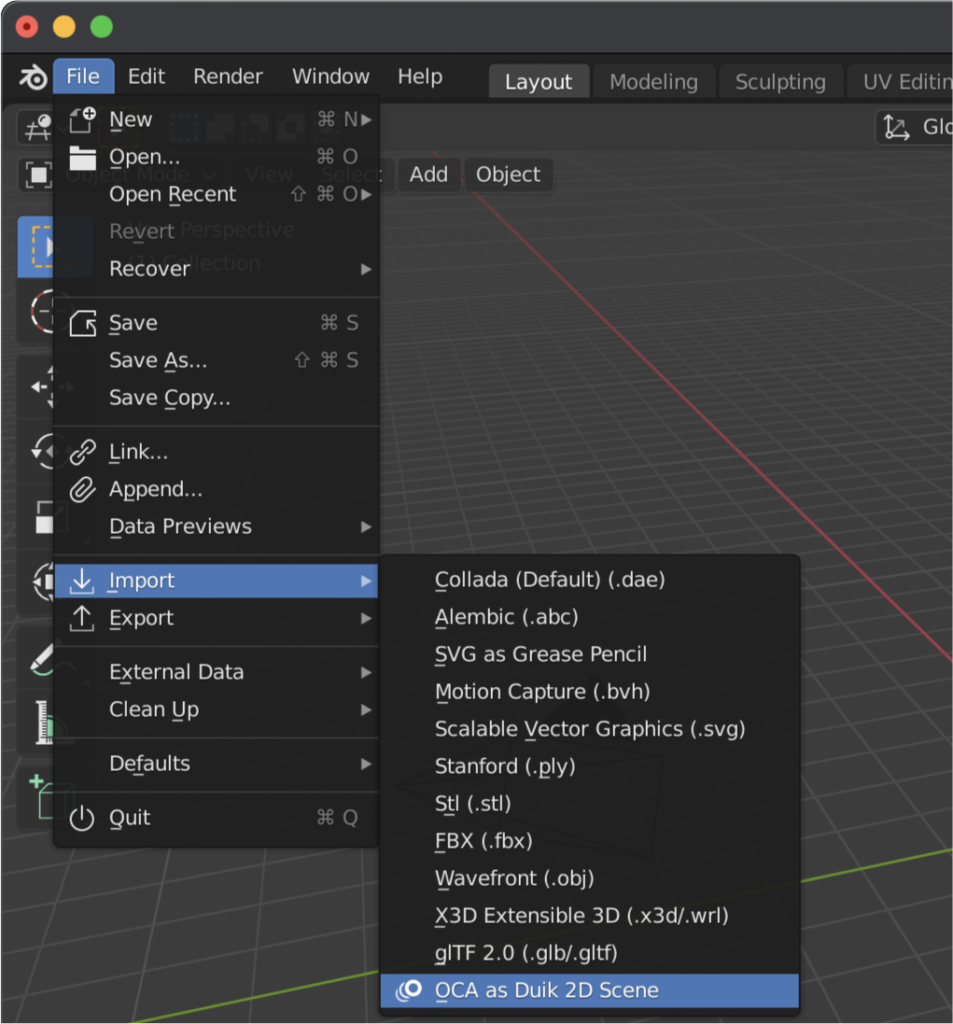Click the paperclip icon next to Append...

tap(83, 489)
